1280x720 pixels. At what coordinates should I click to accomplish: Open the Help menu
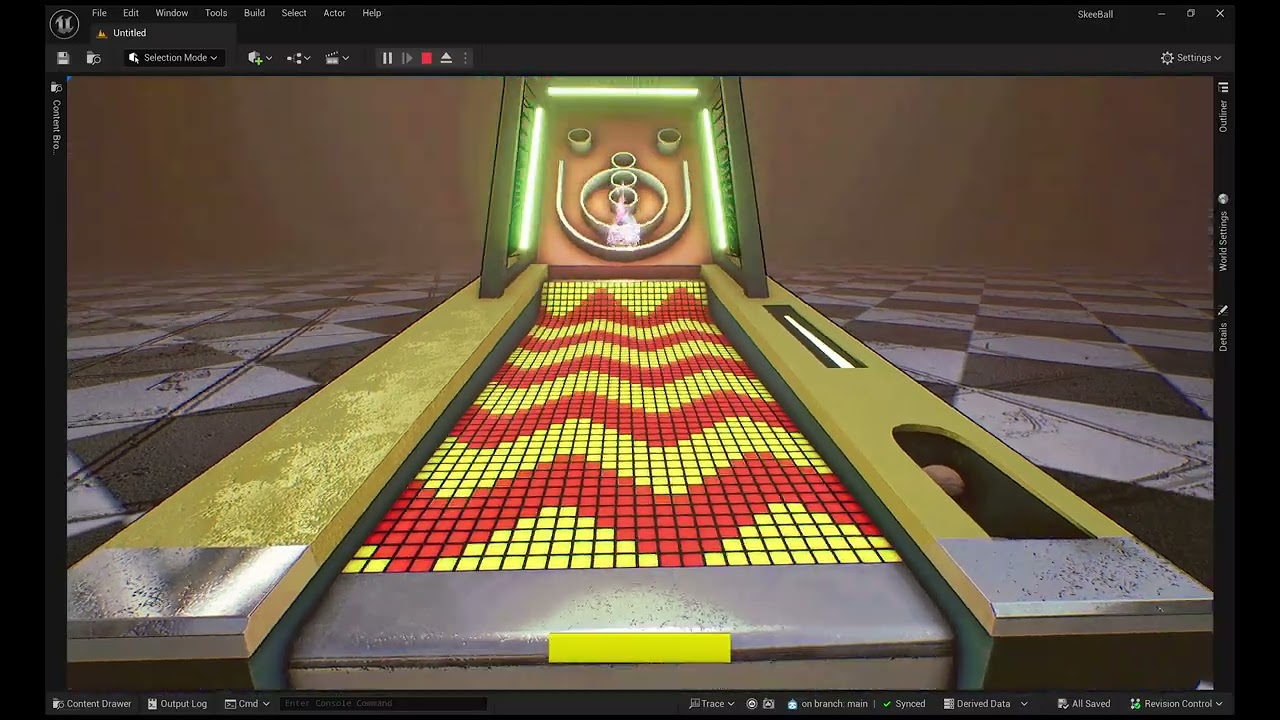click(372, 13)
